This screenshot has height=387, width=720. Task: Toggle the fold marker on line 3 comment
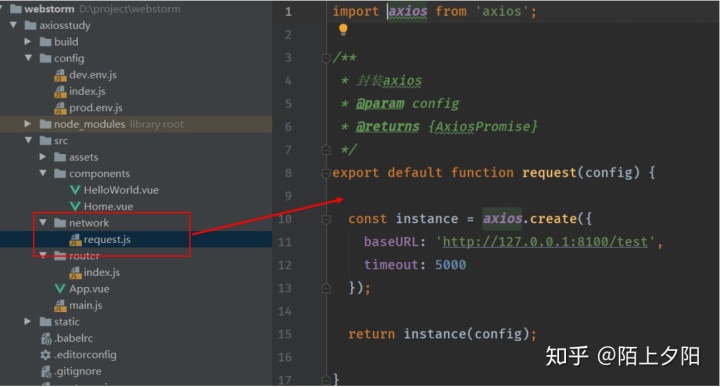pyautogui.click(x=326, y=58)
